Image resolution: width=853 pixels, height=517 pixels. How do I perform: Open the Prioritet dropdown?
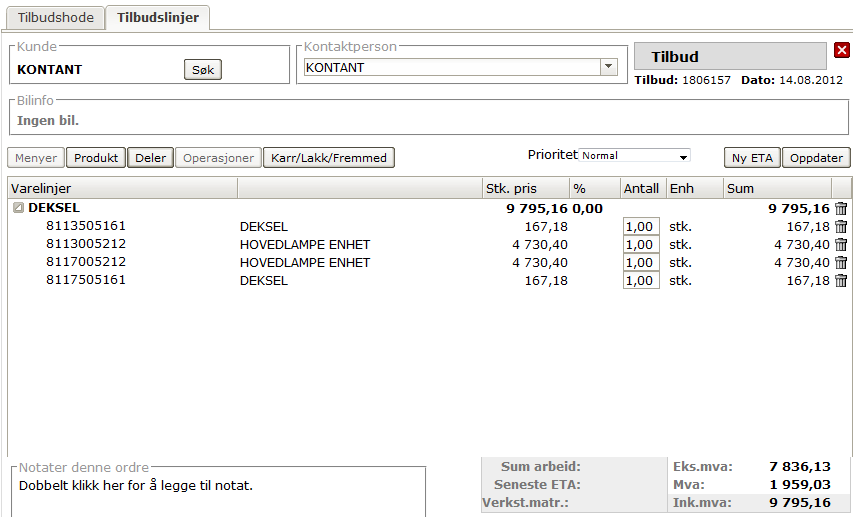tap(684, 157)
